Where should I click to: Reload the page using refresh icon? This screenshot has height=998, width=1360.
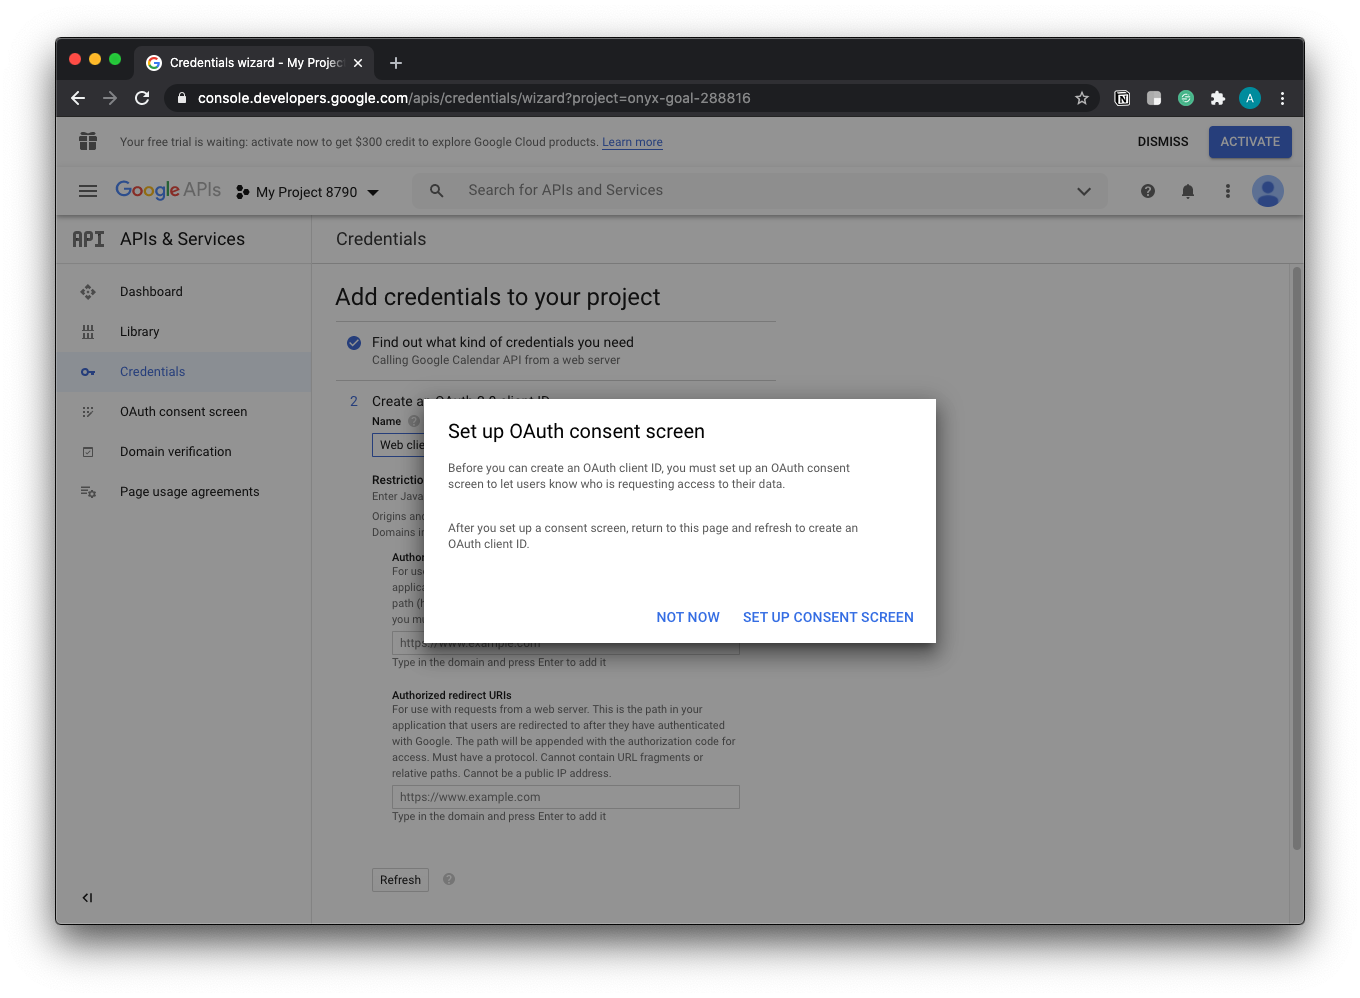pos(142,98)
